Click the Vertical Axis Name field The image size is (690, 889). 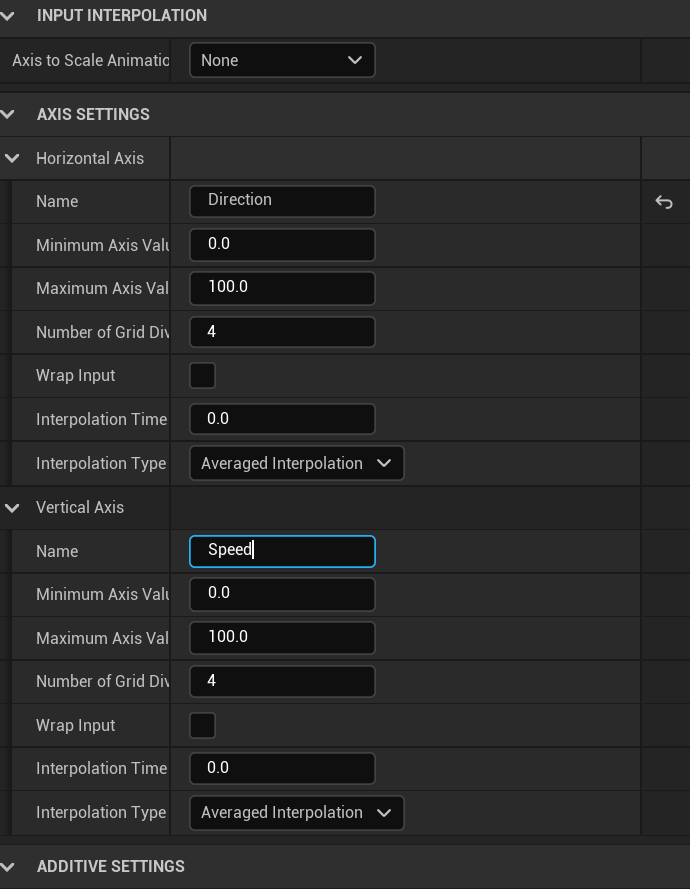282,551
